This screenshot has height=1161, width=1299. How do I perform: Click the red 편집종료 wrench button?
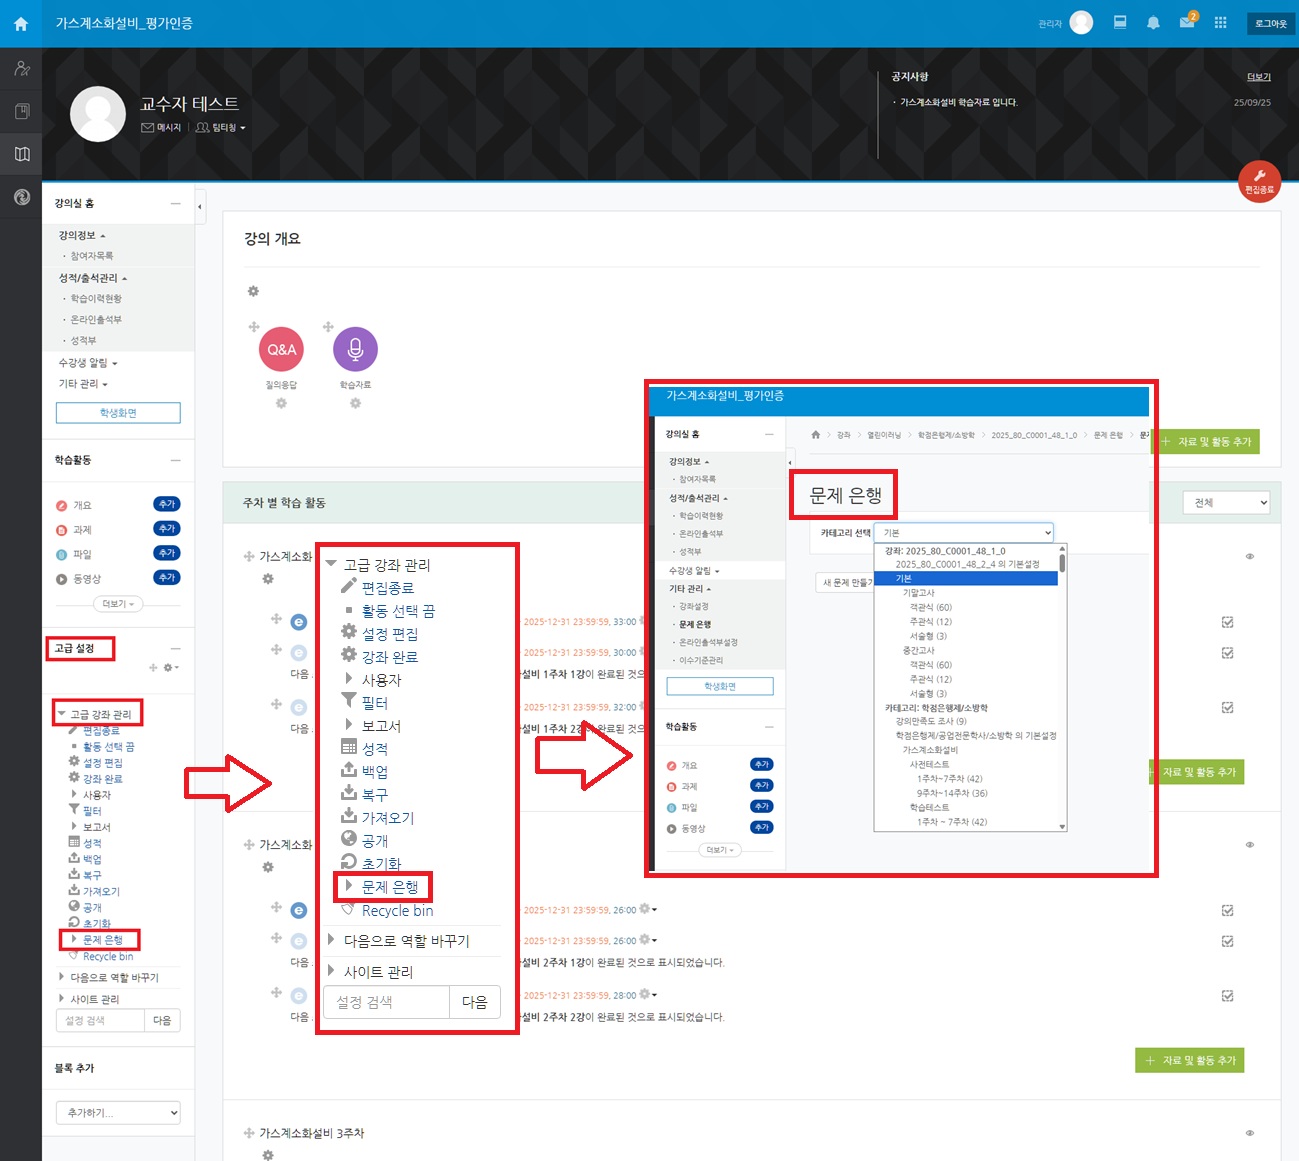point(1259,181)
